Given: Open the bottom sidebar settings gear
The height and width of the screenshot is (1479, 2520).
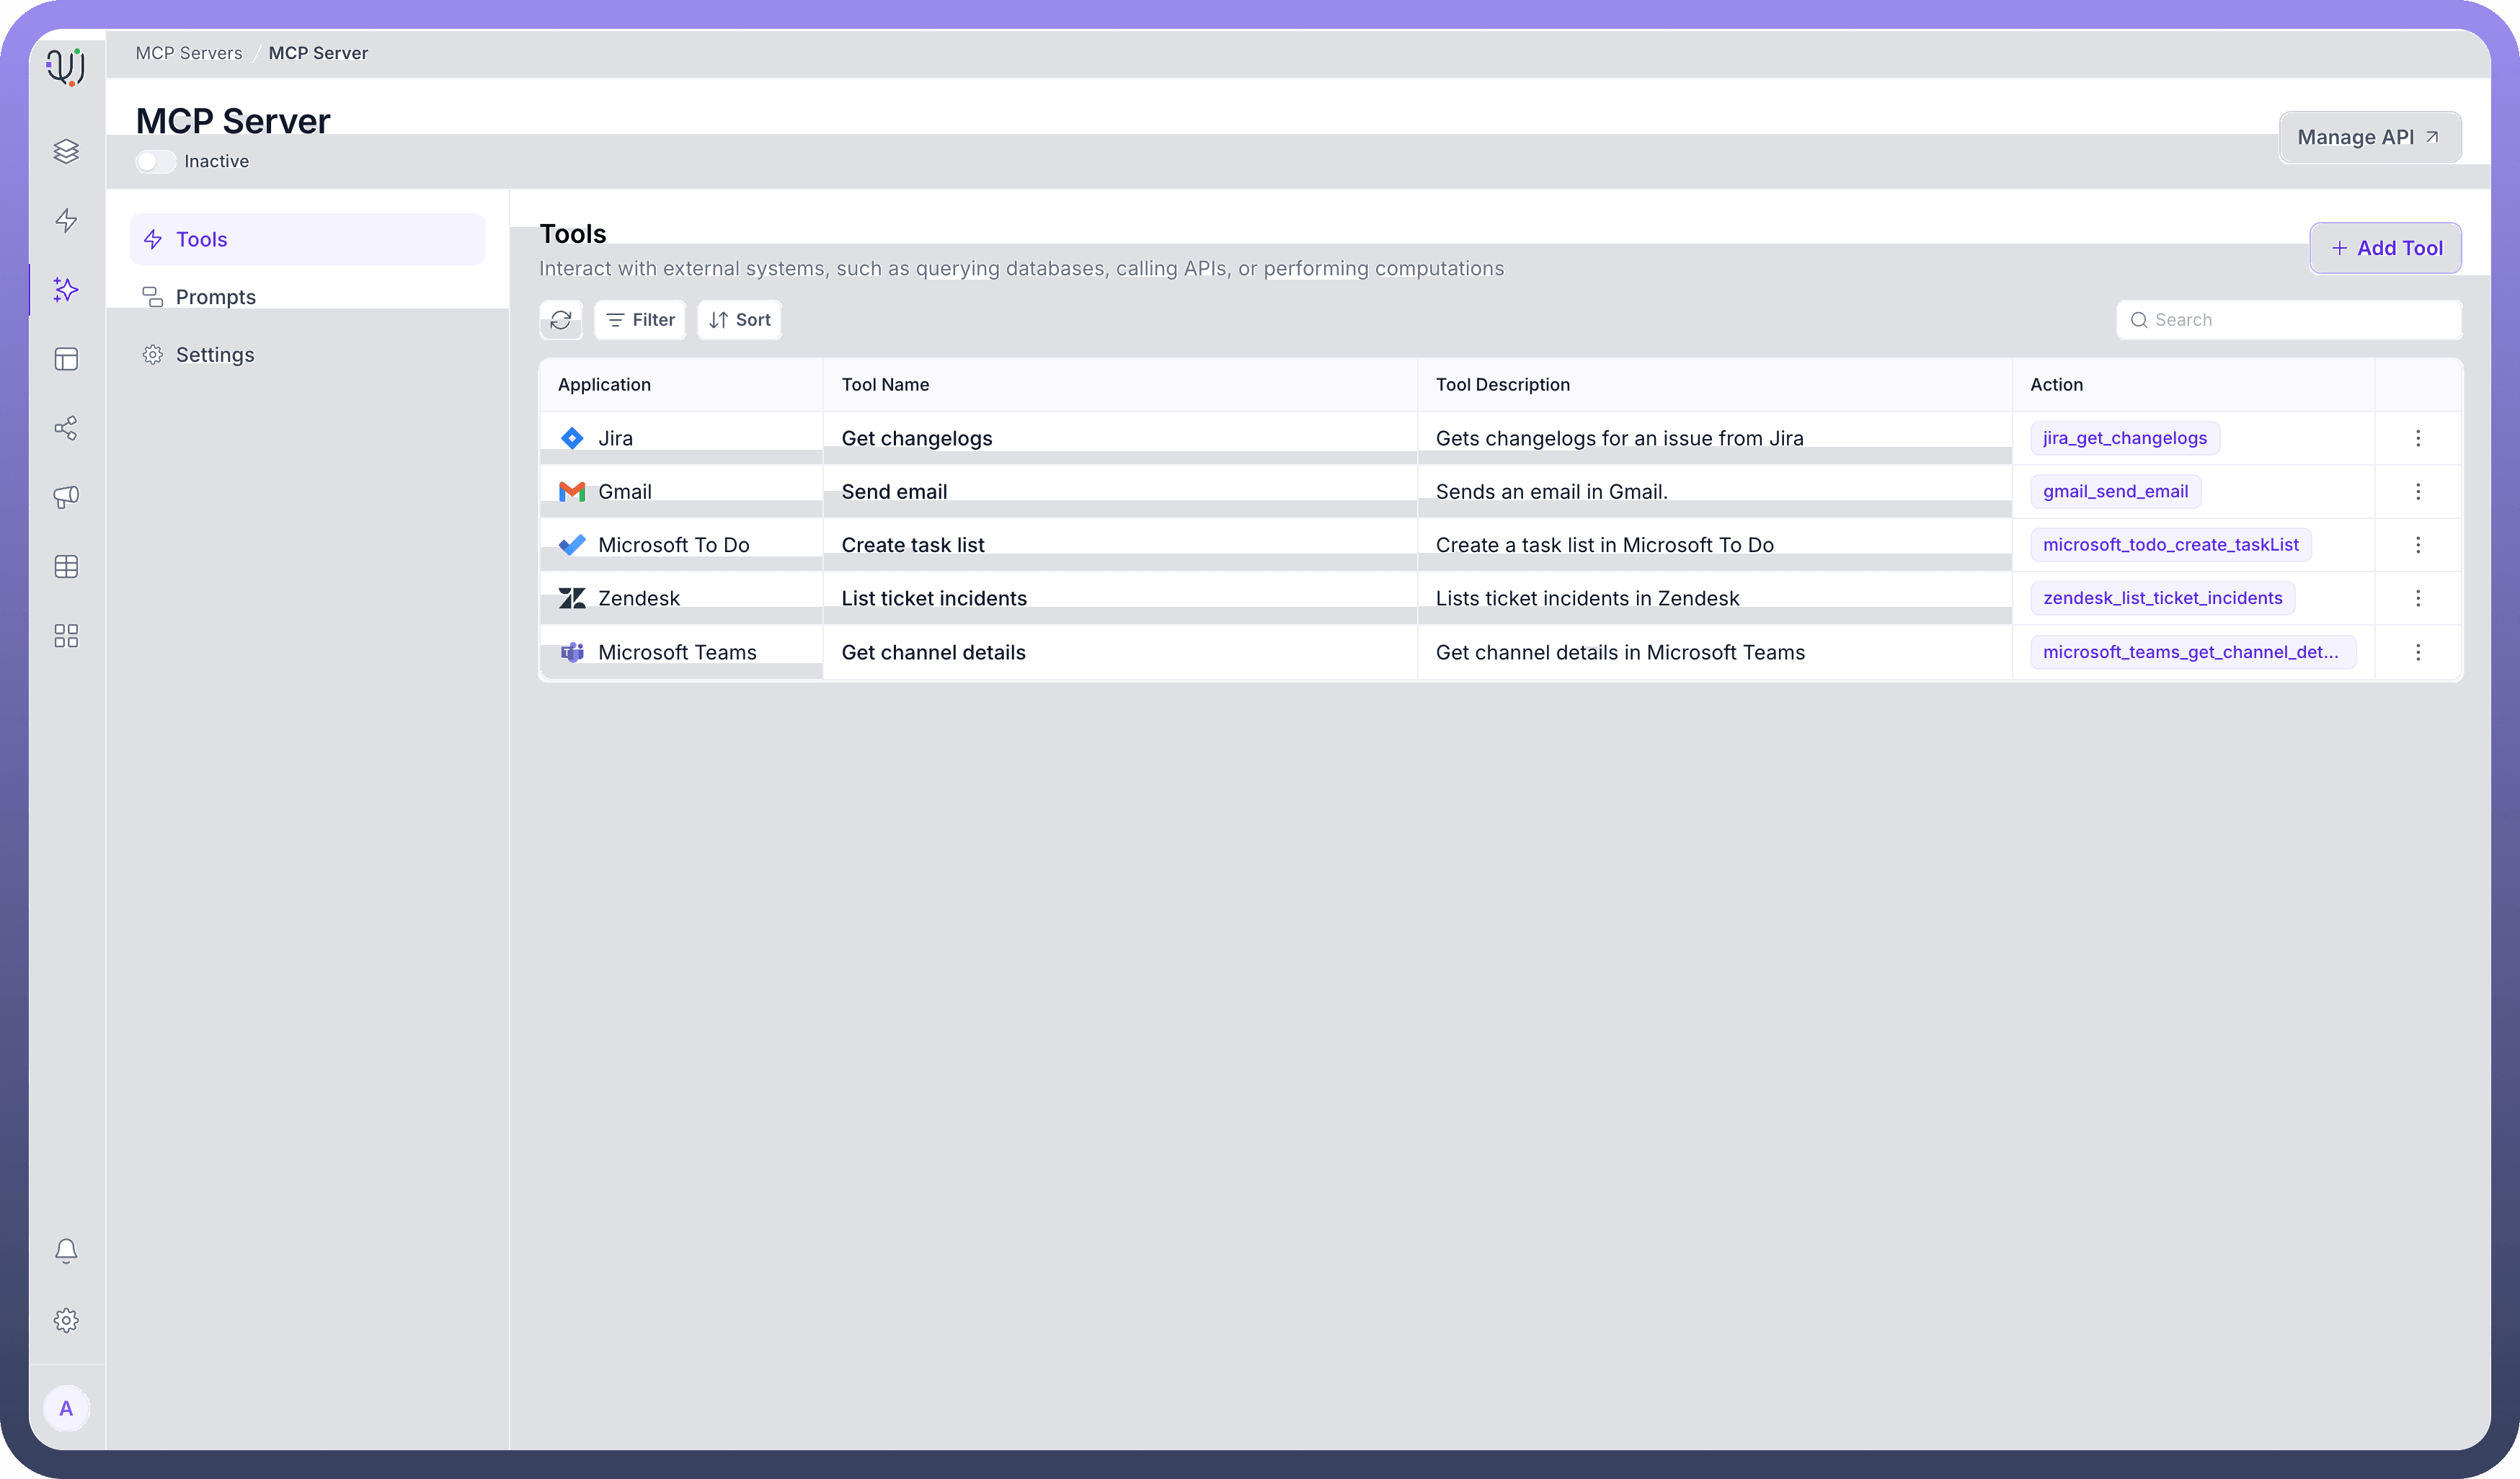Looking at the screenshot, I should [66, 1320].
